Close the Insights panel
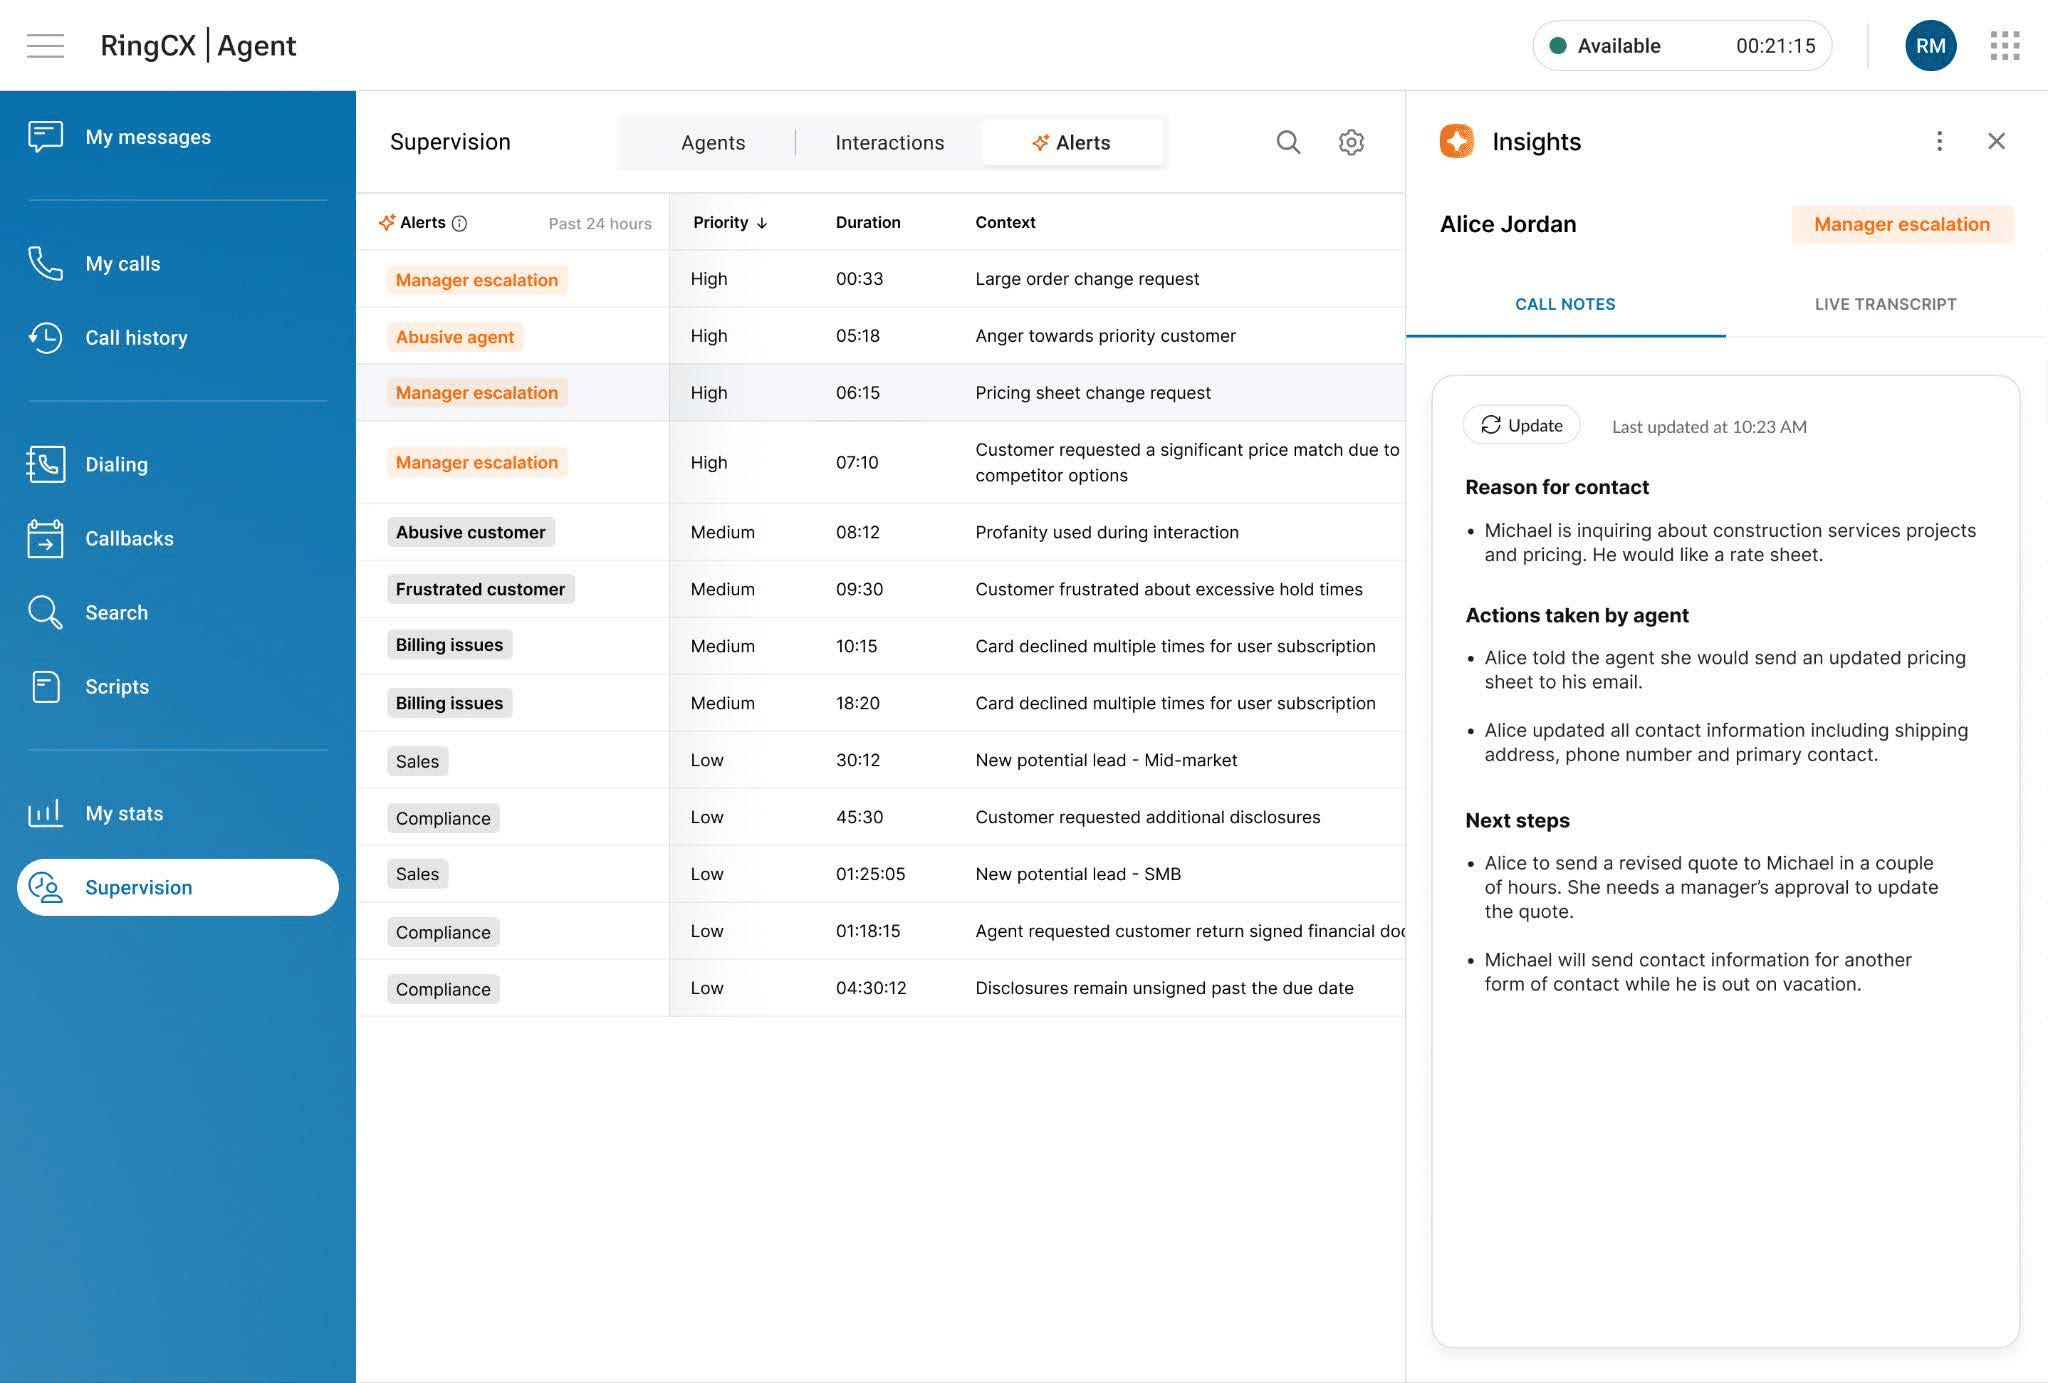 pos(1996,141)
